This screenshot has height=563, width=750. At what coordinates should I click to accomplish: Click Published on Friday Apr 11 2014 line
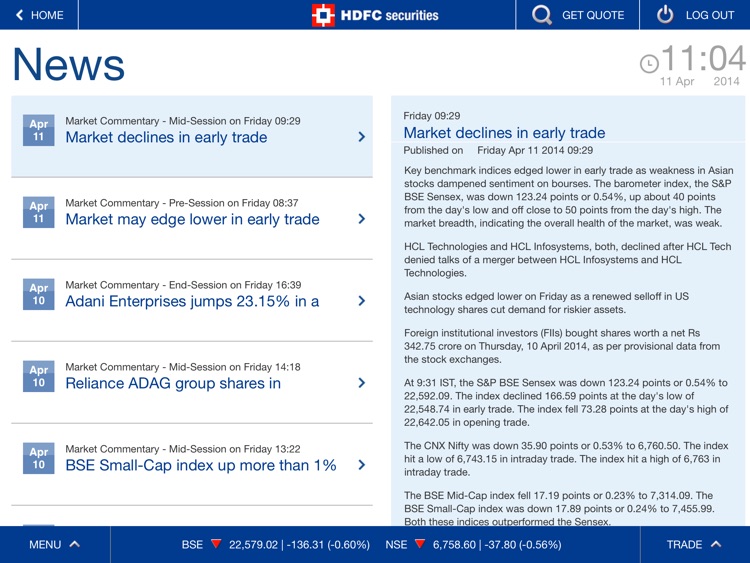498,150
